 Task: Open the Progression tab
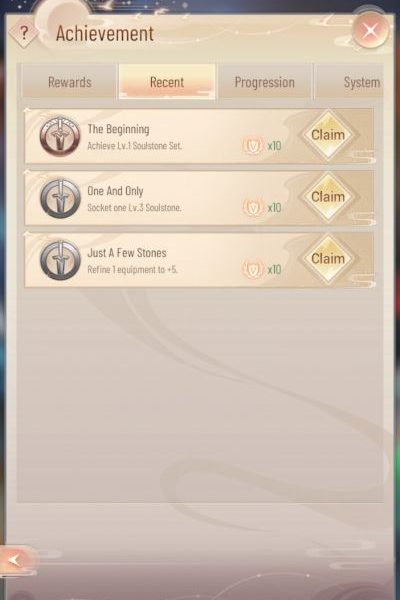[264, 82]
